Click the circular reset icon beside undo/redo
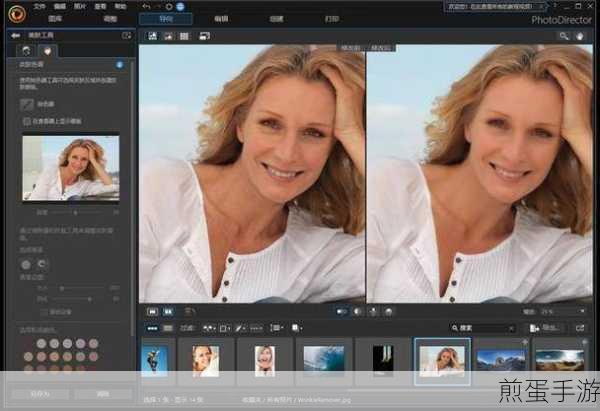Image resolution: width=600 pixels, height=411 pixels. tap(169, 7)
